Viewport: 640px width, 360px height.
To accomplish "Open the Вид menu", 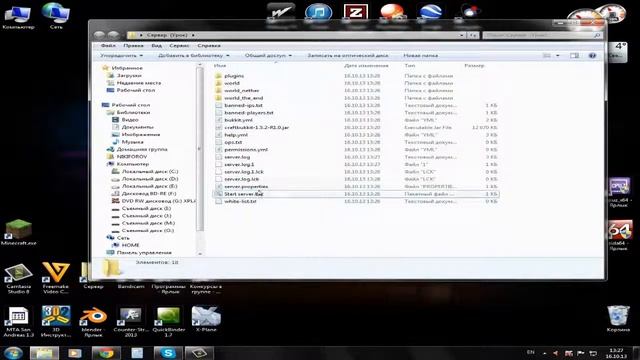I will pos(156,46).
